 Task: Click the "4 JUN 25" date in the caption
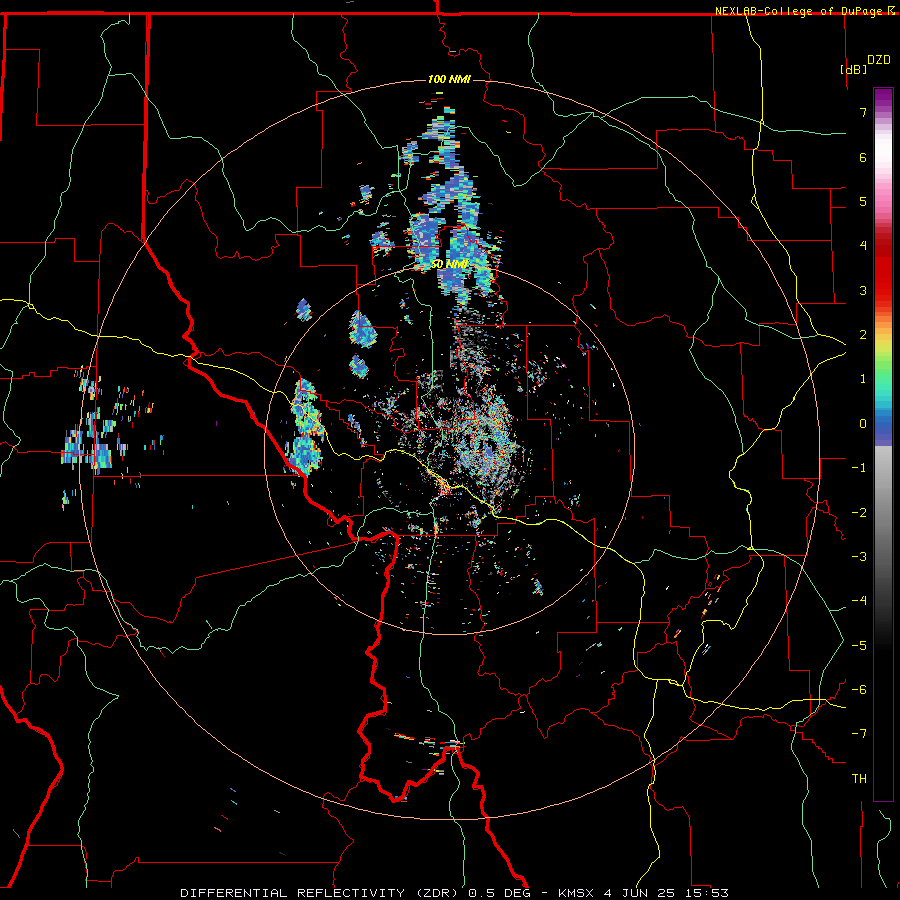click(x=638, y=893)
